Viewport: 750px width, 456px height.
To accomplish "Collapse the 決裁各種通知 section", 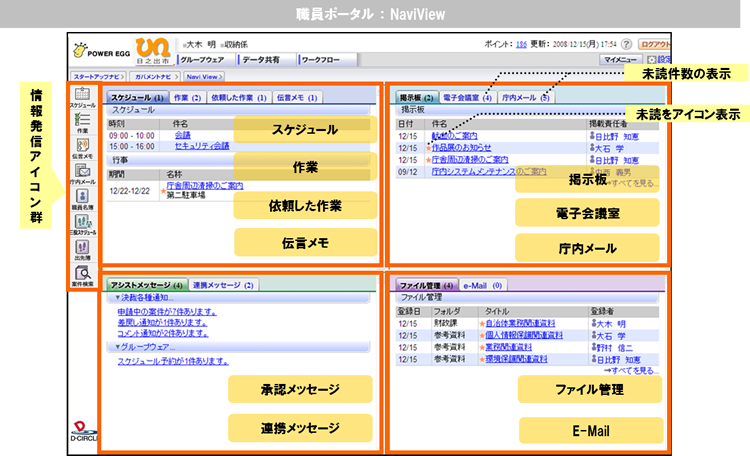I will [118, 298].
